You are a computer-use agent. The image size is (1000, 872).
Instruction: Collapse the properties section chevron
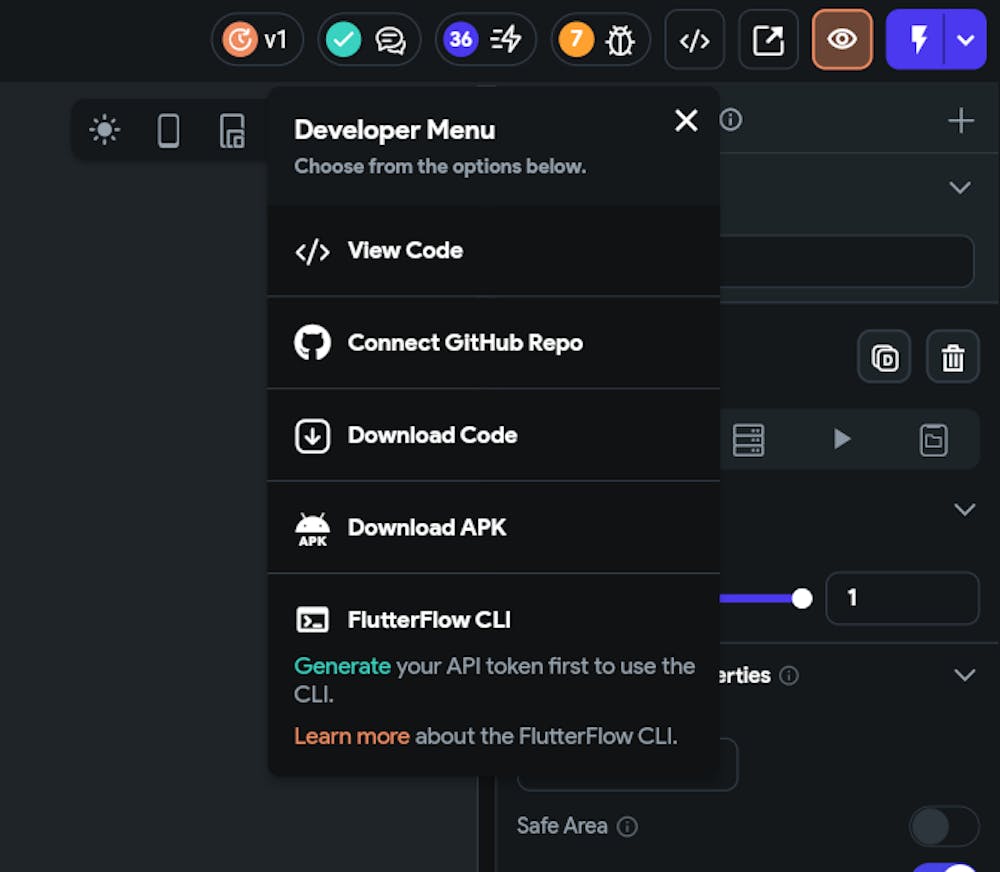pos(964,675)
